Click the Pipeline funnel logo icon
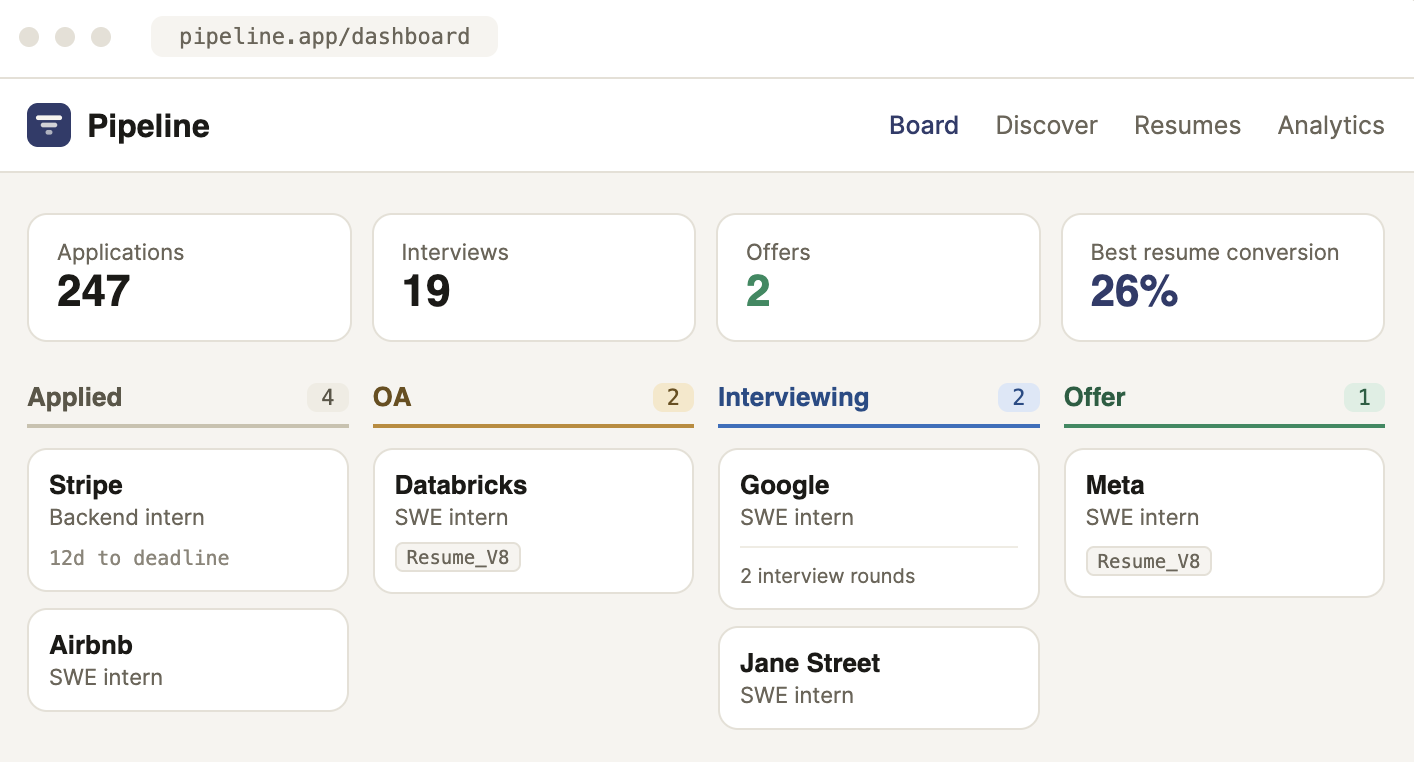Image resolution: width=1414 pixels, height=762 pixels. click(x=49, y=125)
